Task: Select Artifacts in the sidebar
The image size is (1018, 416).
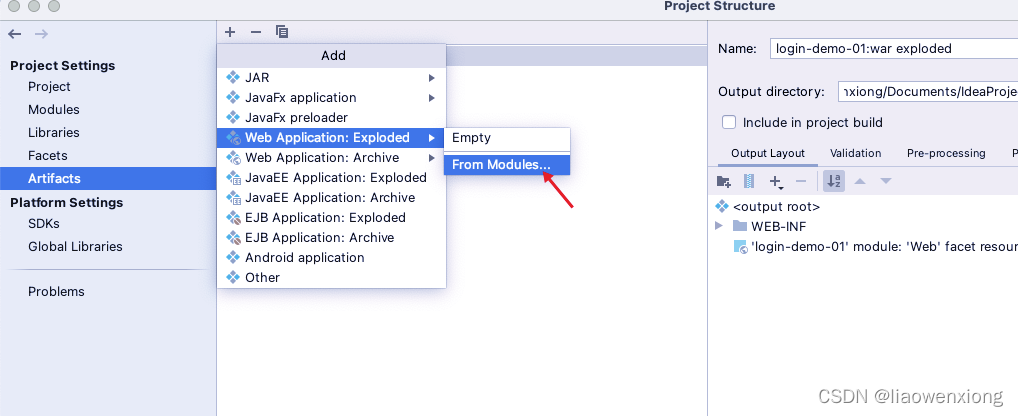Action: coord(108,178)
